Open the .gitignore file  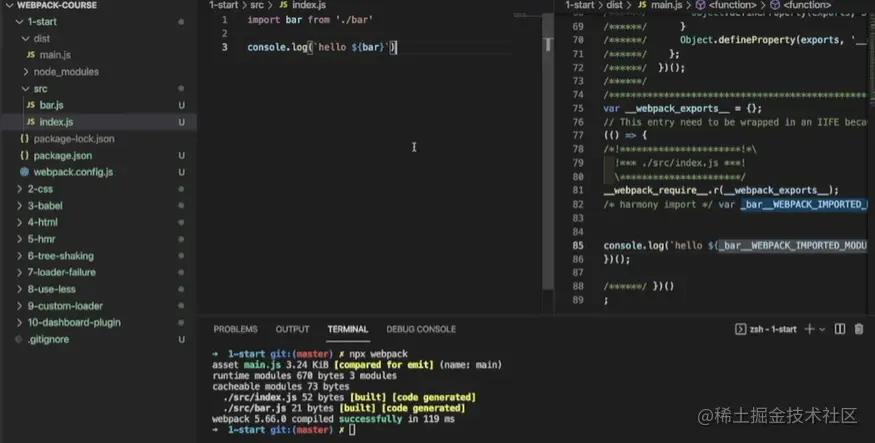pos(49,339)
